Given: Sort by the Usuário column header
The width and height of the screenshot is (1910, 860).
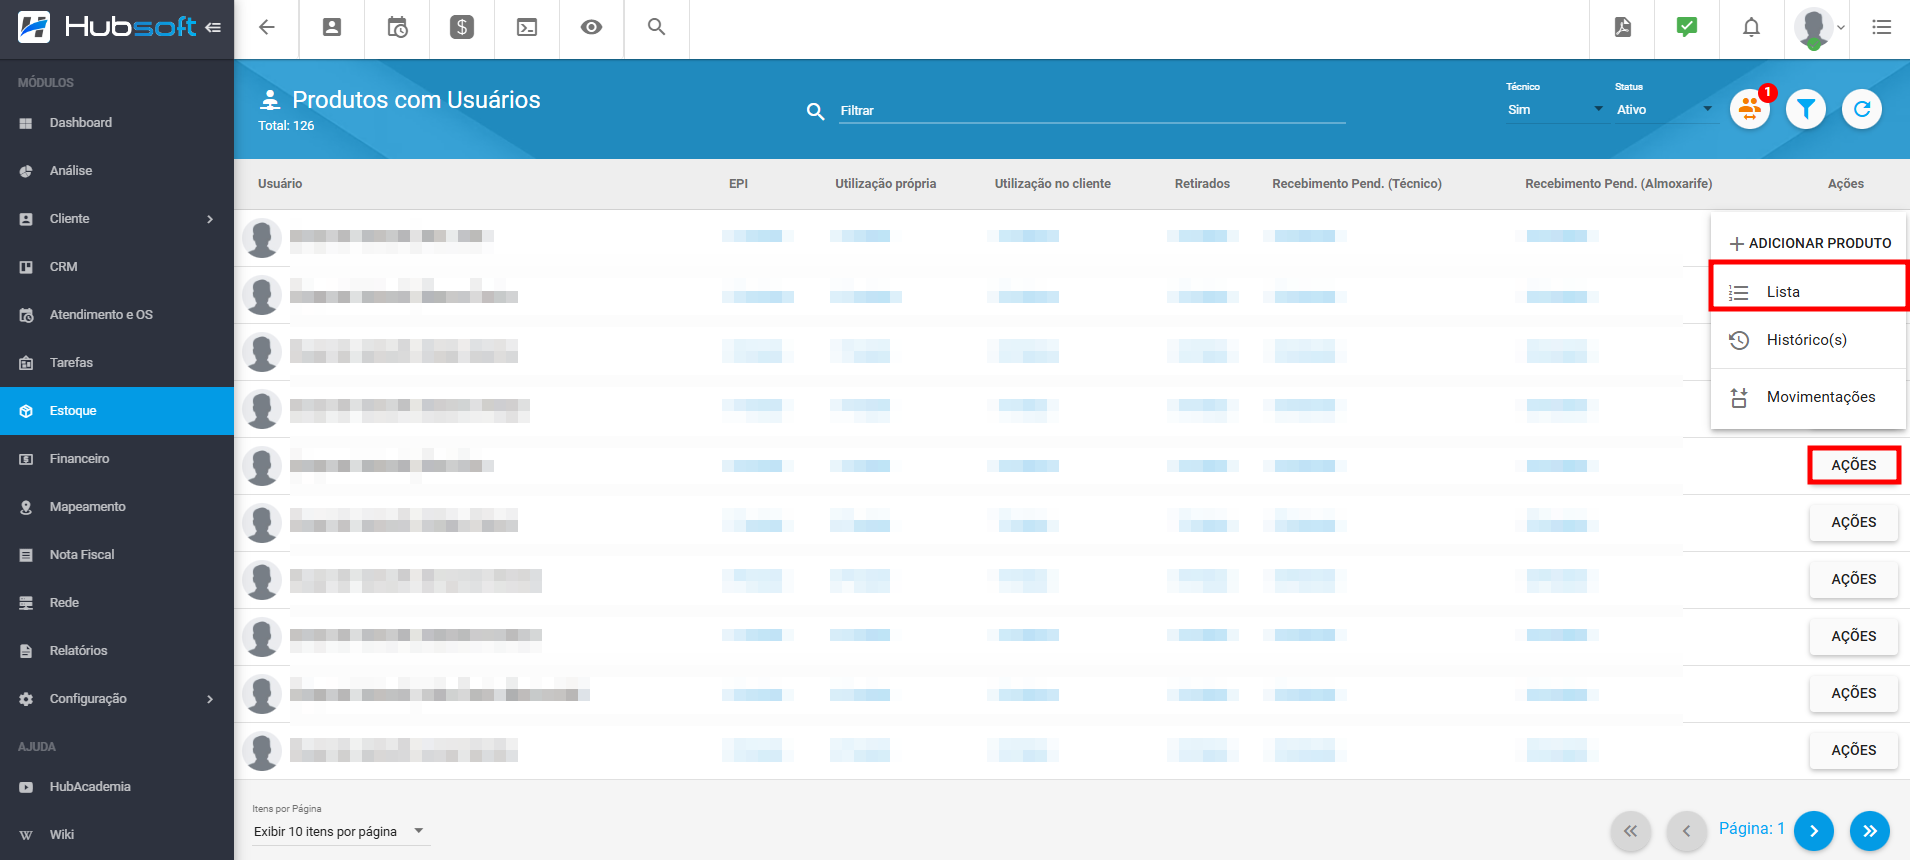Looking at the screenshot, I should pyautogui.click(x=280, y=184).
